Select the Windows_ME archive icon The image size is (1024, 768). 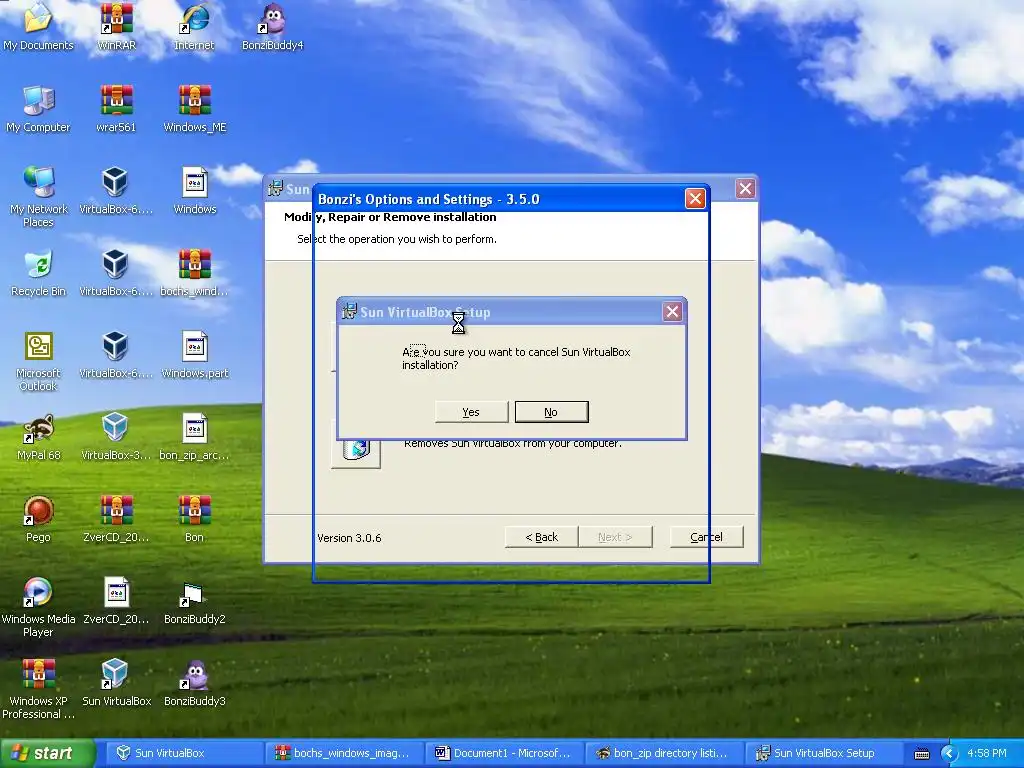pyautogui.click(x=195, y=109)
